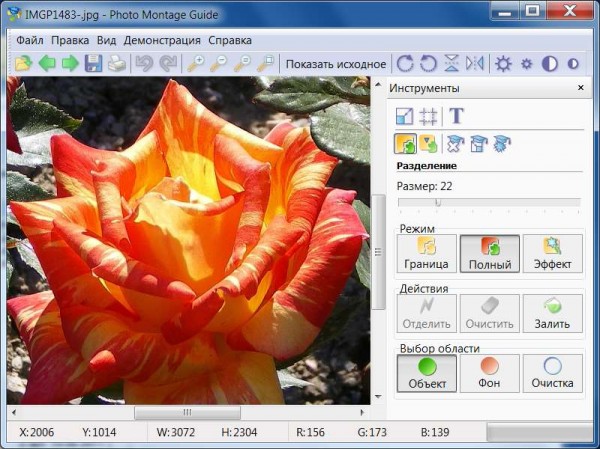The width and height of the screenshot is (600, 449).
Task: Open the Файл menu
Action: [x=30, y=40]
